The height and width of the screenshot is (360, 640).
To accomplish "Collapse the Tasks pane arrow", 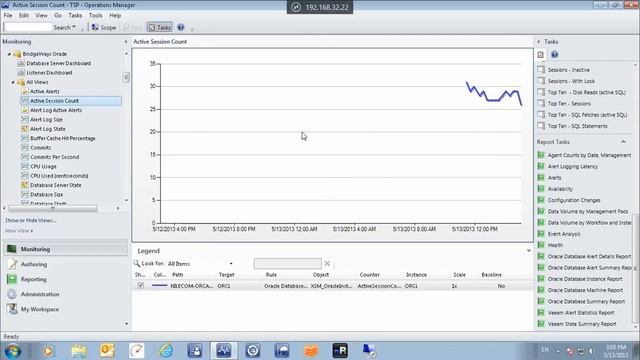I will click(539, 42).
